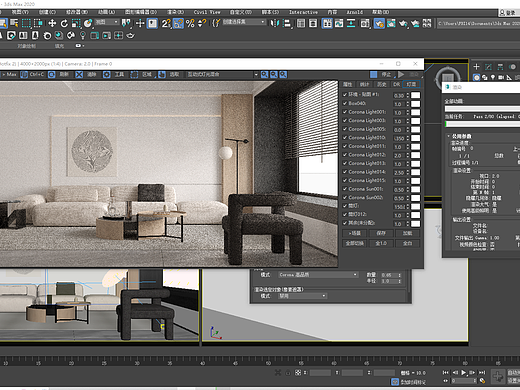Uncheck the Corona Sun002 checkbox
The width and height of the screenshot is (520, 390).
[345, 198]
